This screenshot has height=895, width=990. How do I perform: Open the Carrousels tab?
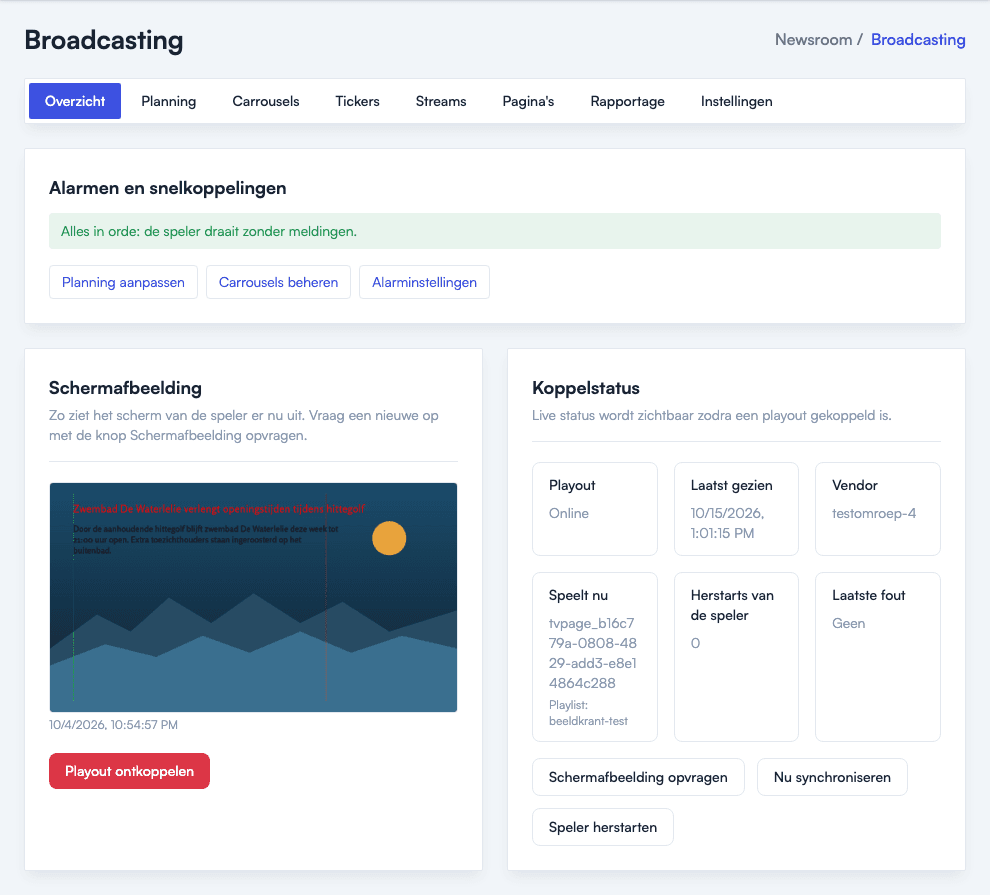click(x=266, y=101)
